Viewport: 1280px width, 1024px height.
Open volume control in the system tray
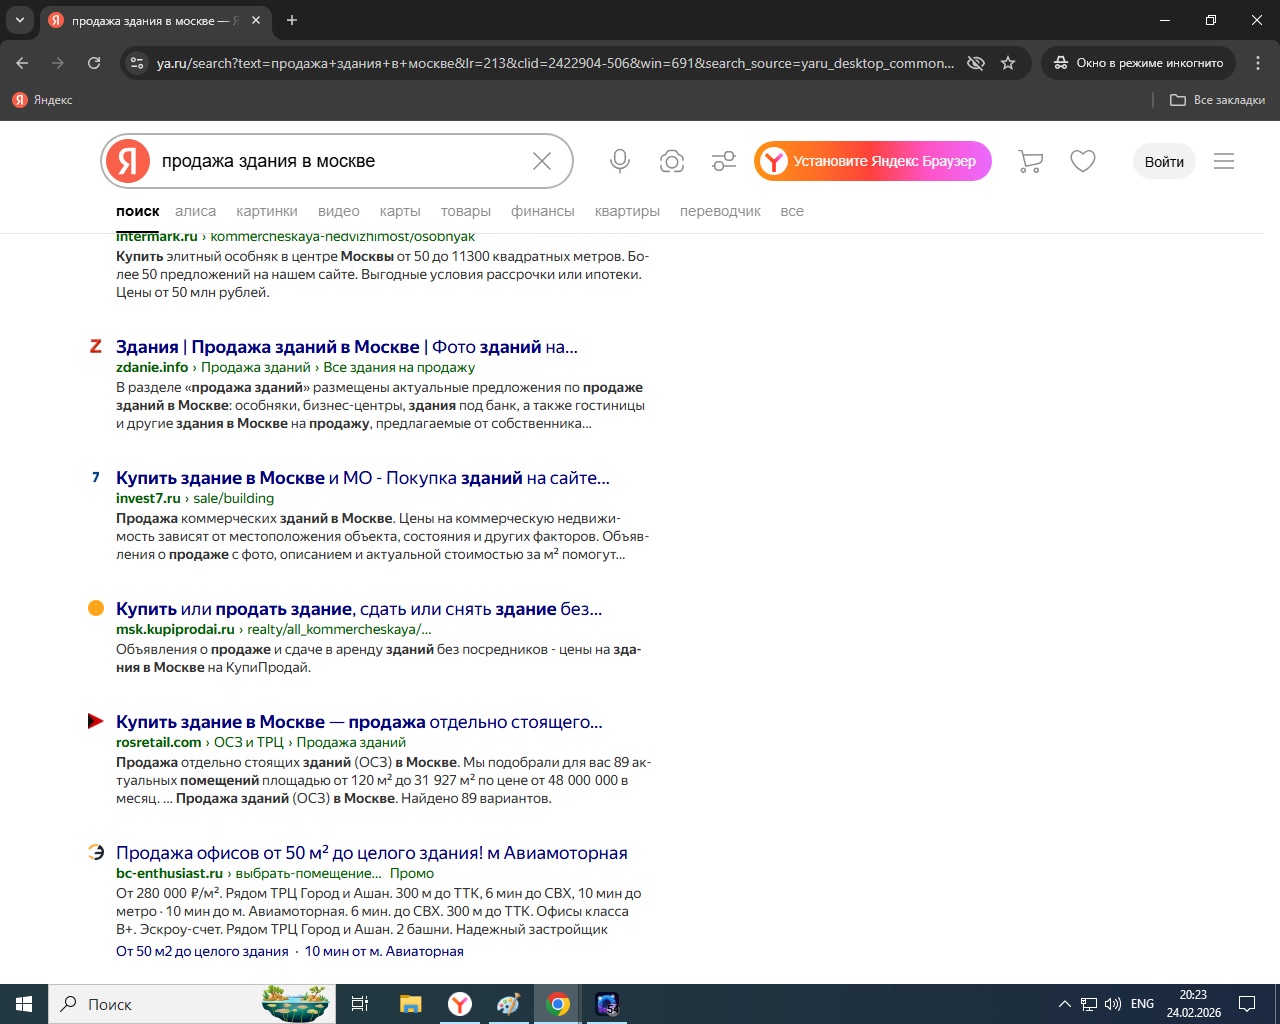[x=1113, y=1004]
